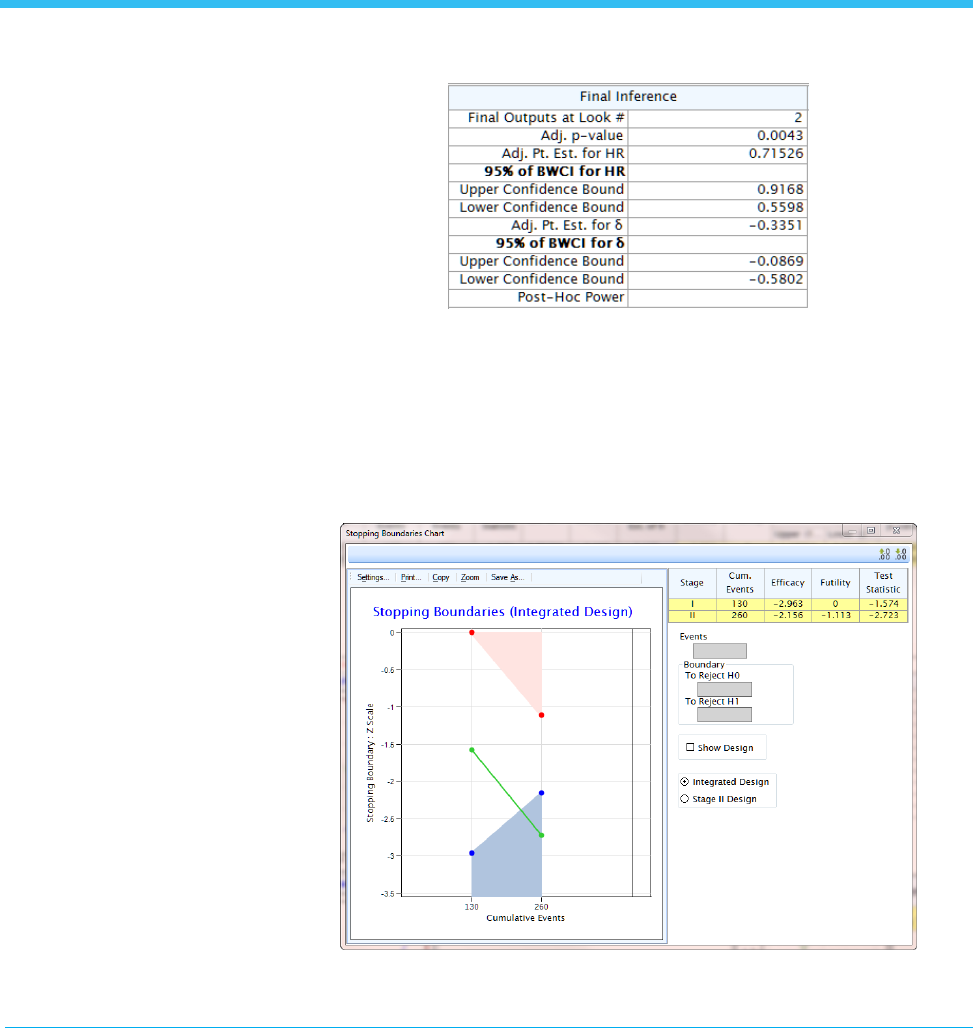
Task: Click the Final Outputs at Look # label
Action: point(546,118)
